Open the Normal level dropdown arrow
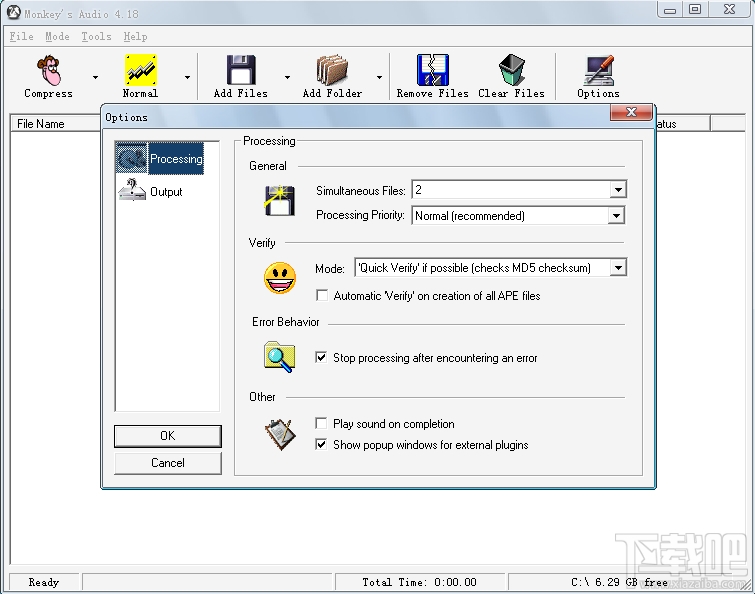Image resolution: width=755 pixels, height=594 pixels. click(187, 77)
